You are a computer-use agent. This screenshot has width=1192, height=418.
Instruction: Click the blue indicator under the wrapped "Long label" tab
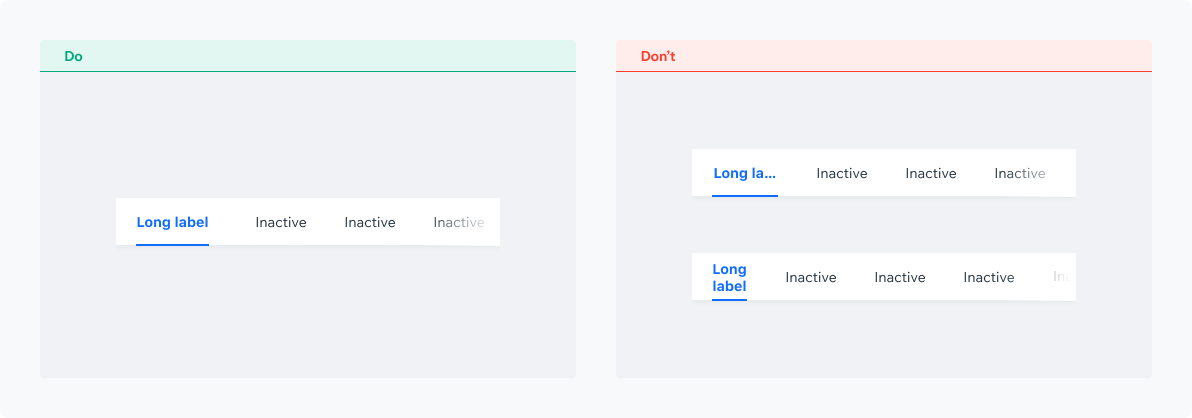tap(730, 299)
